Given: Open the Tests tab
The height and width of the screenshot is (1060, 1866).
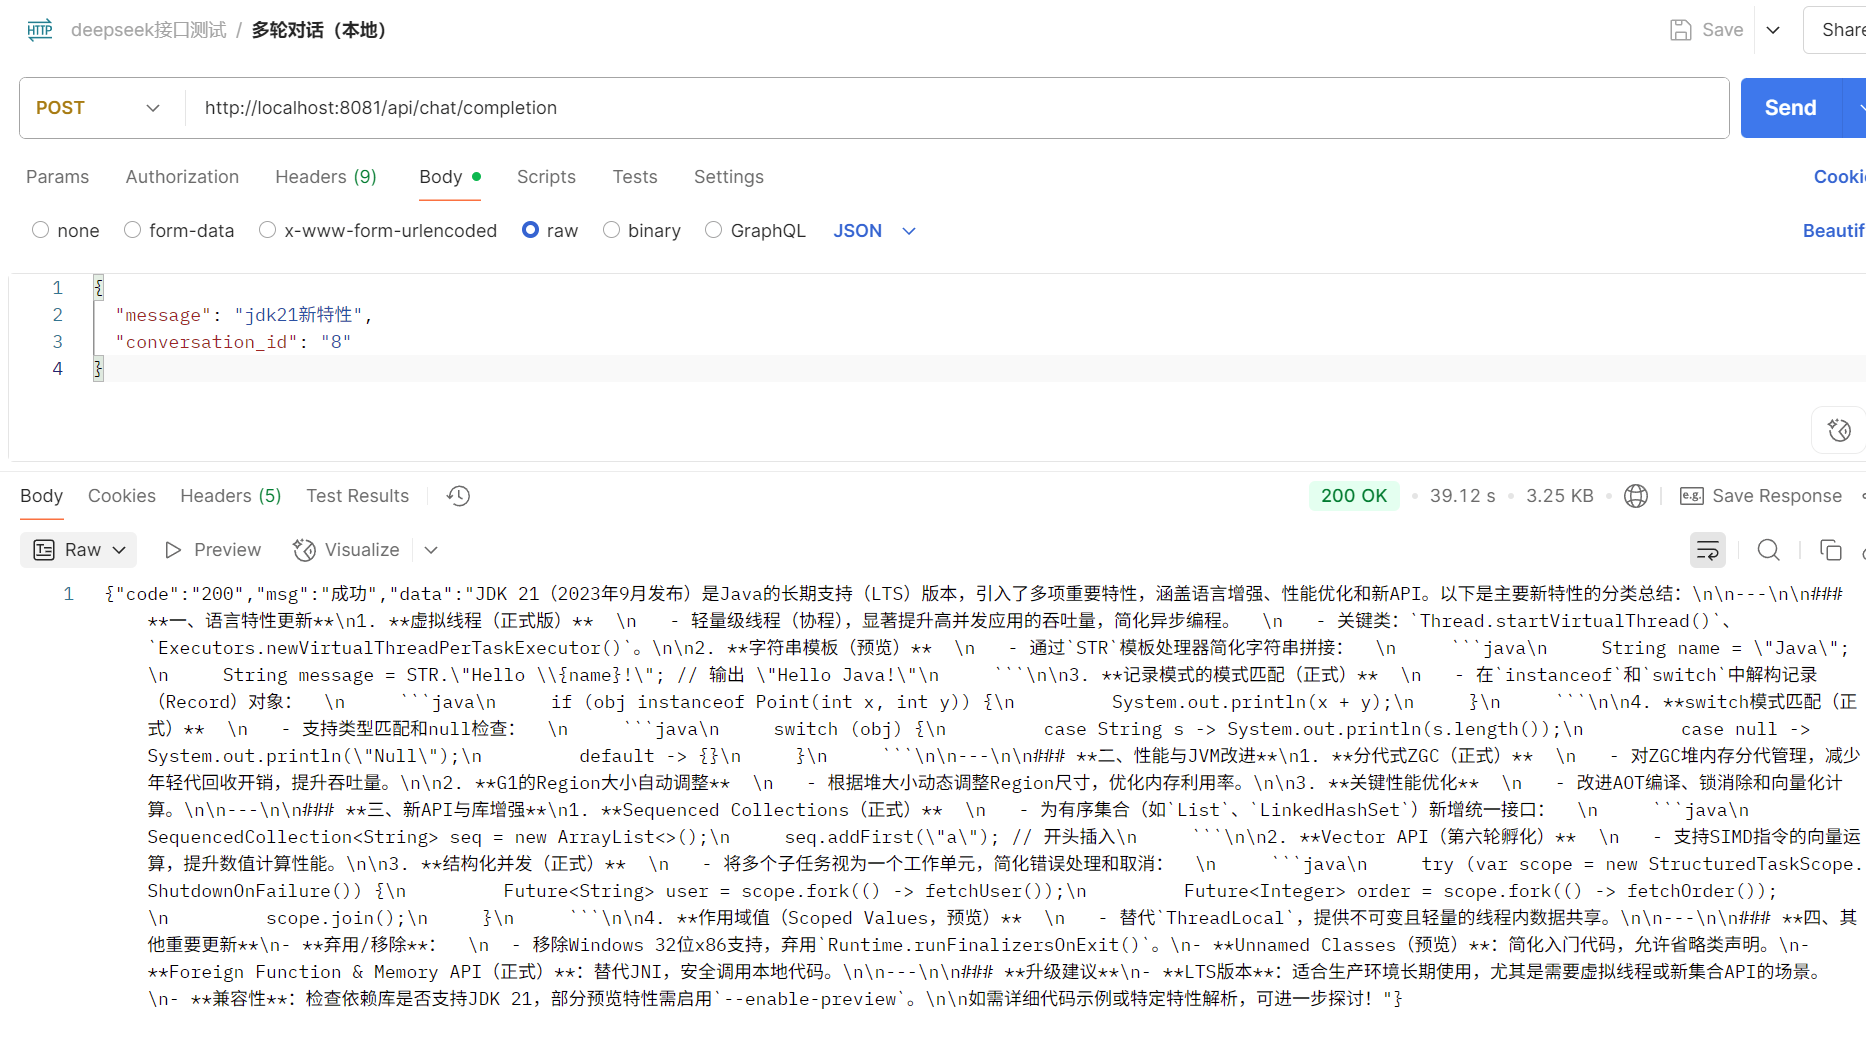Looking at the screenshot, I should click(635, 177).
